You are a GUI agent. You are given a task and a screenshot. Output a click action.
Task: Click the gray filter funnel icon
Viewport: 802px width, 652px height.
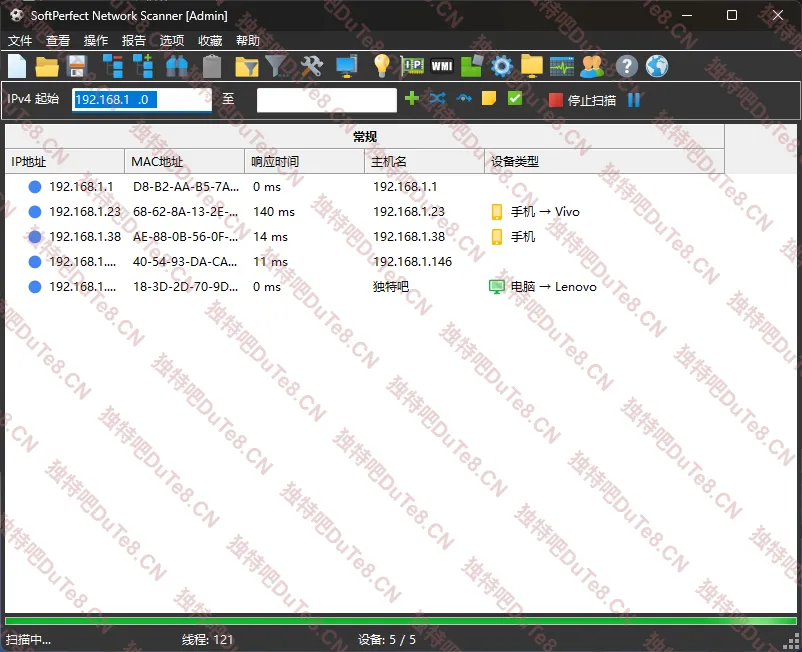pyautogui.click(x=276, y=66)
